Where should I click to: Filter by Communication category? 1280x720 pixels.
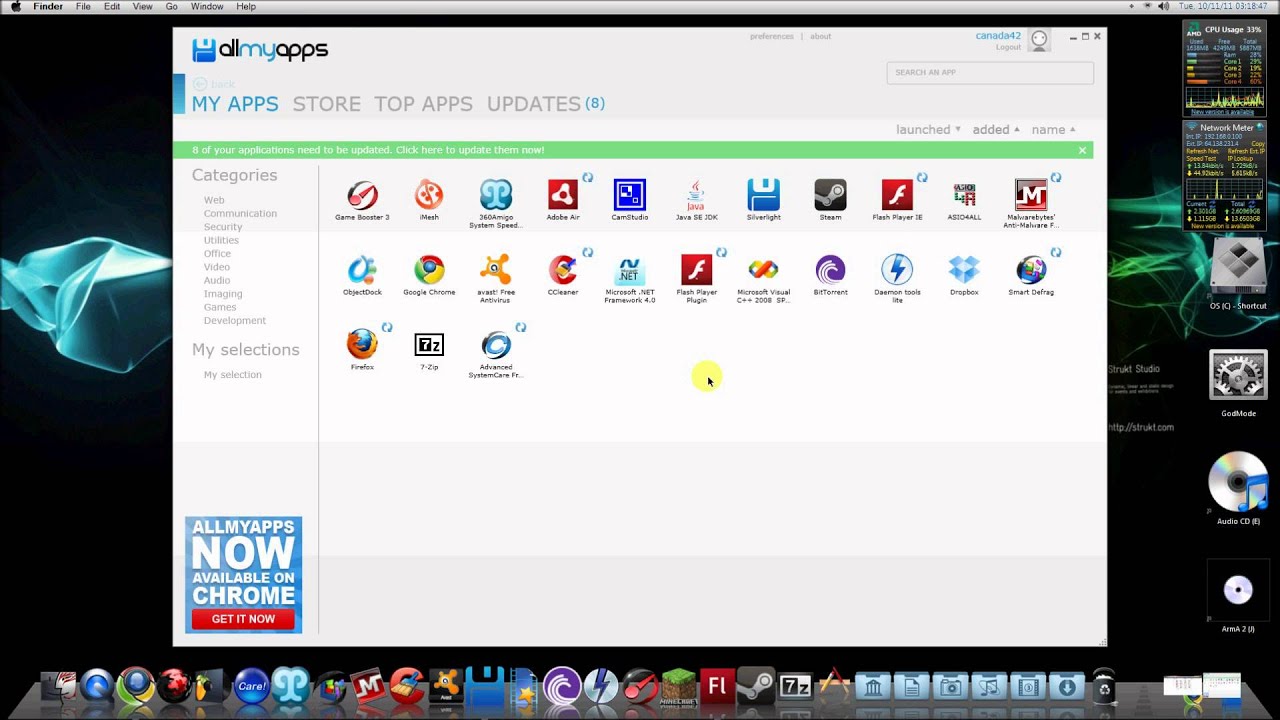(240, 213)
